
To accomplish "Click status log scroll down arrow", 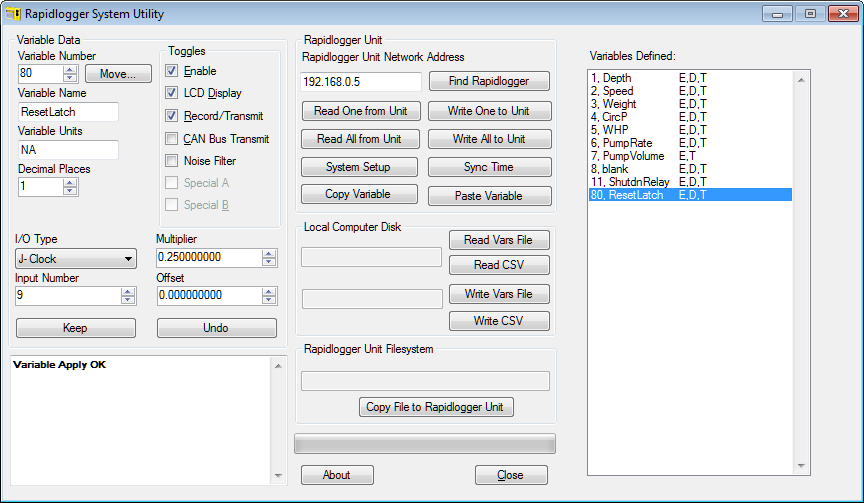I will (x=278, y=475).
